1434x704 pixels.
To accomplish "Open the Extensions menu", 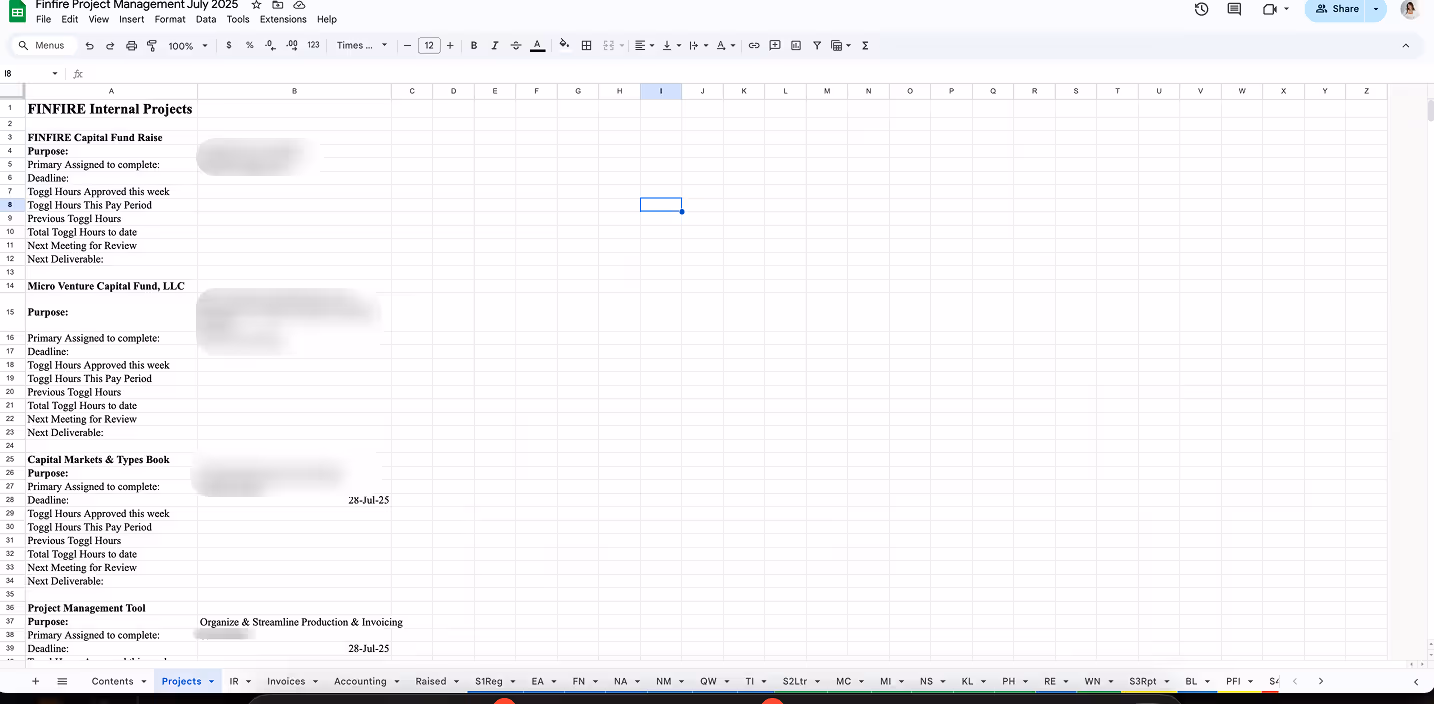I will click(283, 19).
